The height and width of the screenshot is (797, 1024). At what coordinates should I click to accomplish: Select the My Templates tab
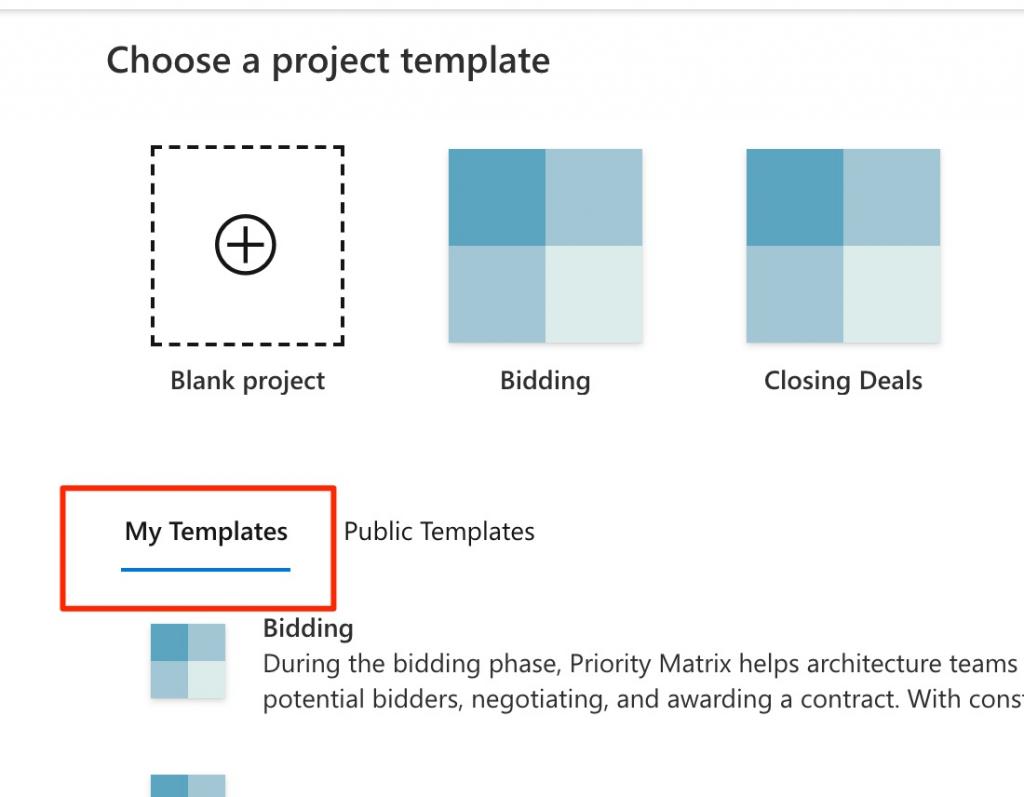point(205,531)
